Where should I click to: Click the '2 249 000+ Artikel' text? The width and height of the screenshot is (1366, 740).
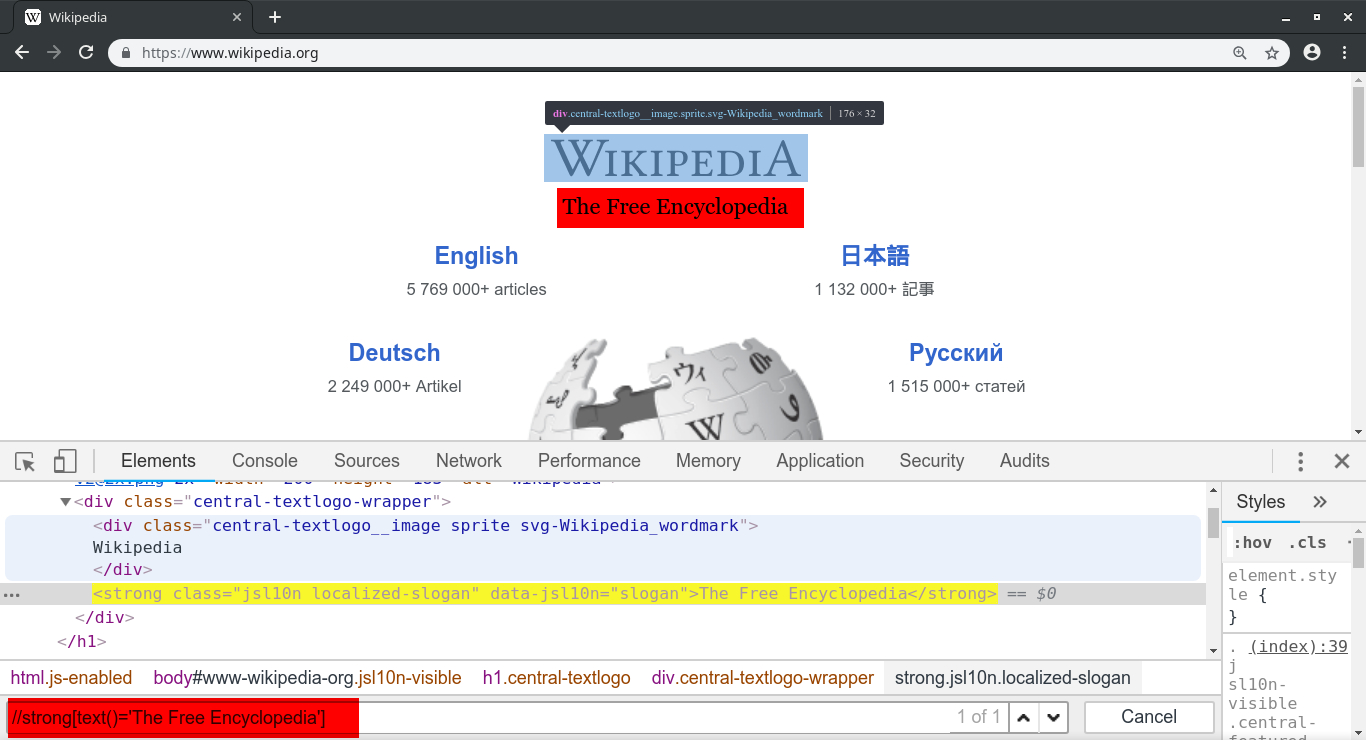394,387
